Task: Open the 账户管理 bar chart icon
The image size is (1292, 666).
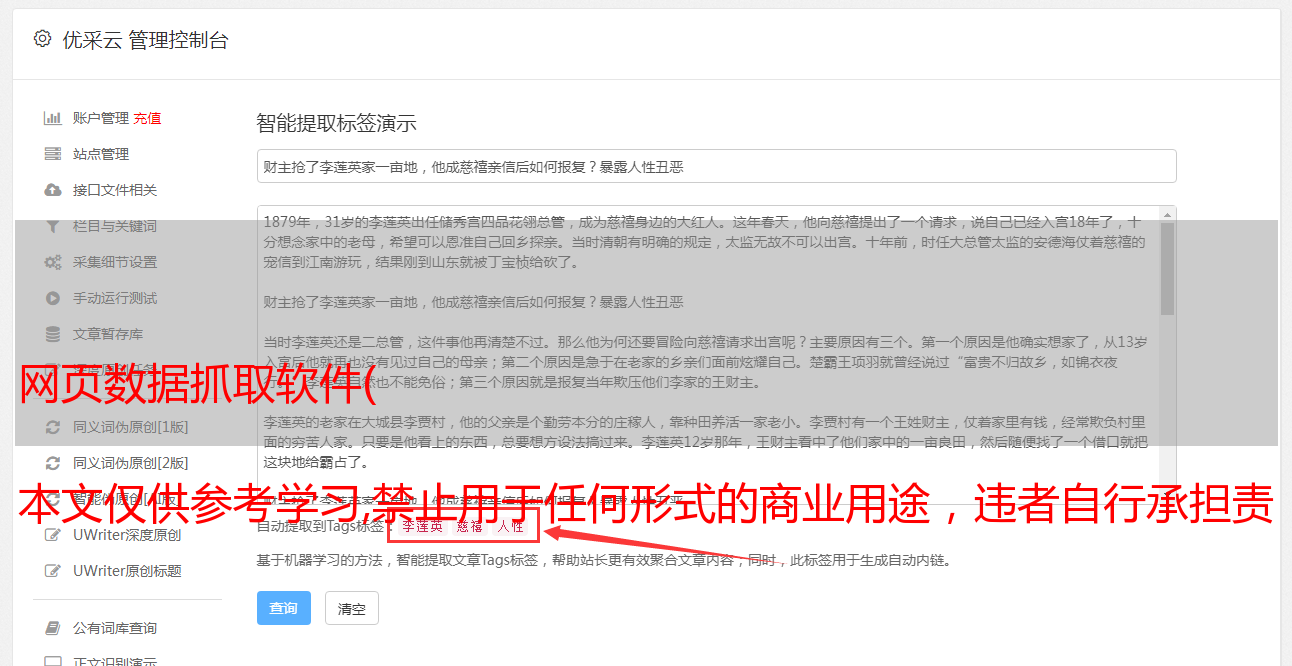Action: pyautogui.click(x=53, y=118)
